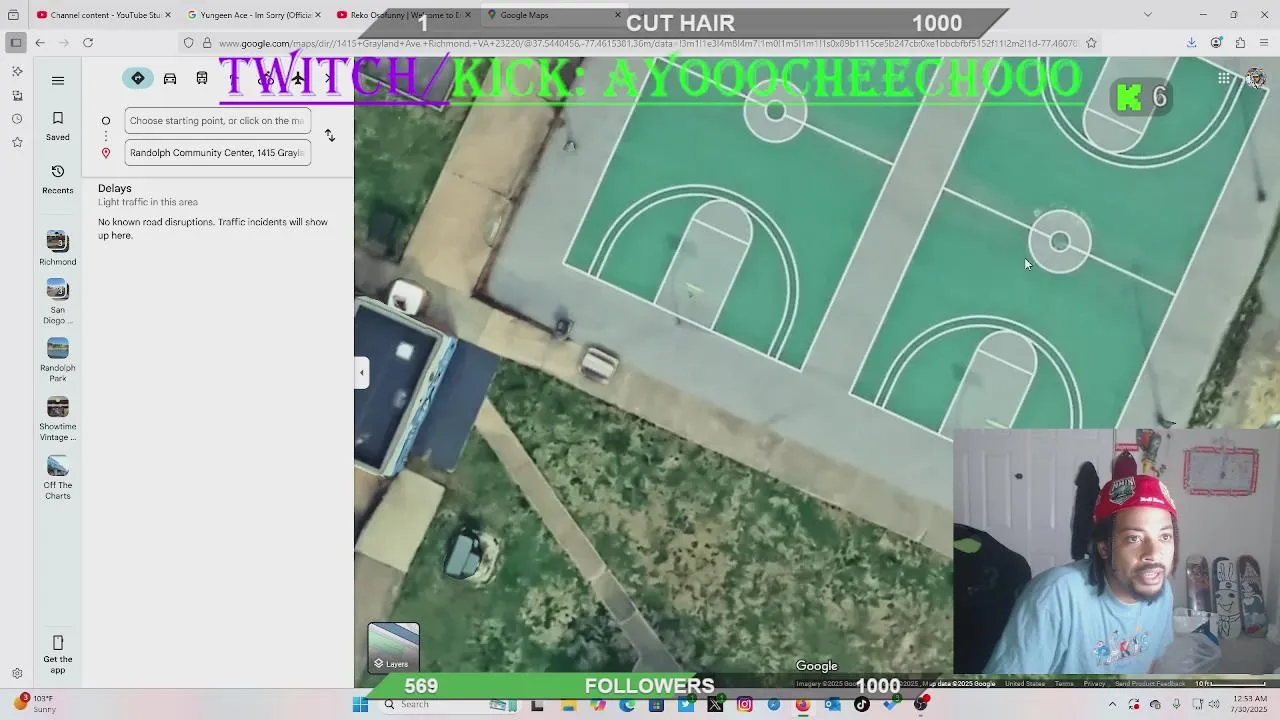The height and width of the screenshot is (720, 1280).
Task: Reverse starting point and destination
Action: point(330,135)
